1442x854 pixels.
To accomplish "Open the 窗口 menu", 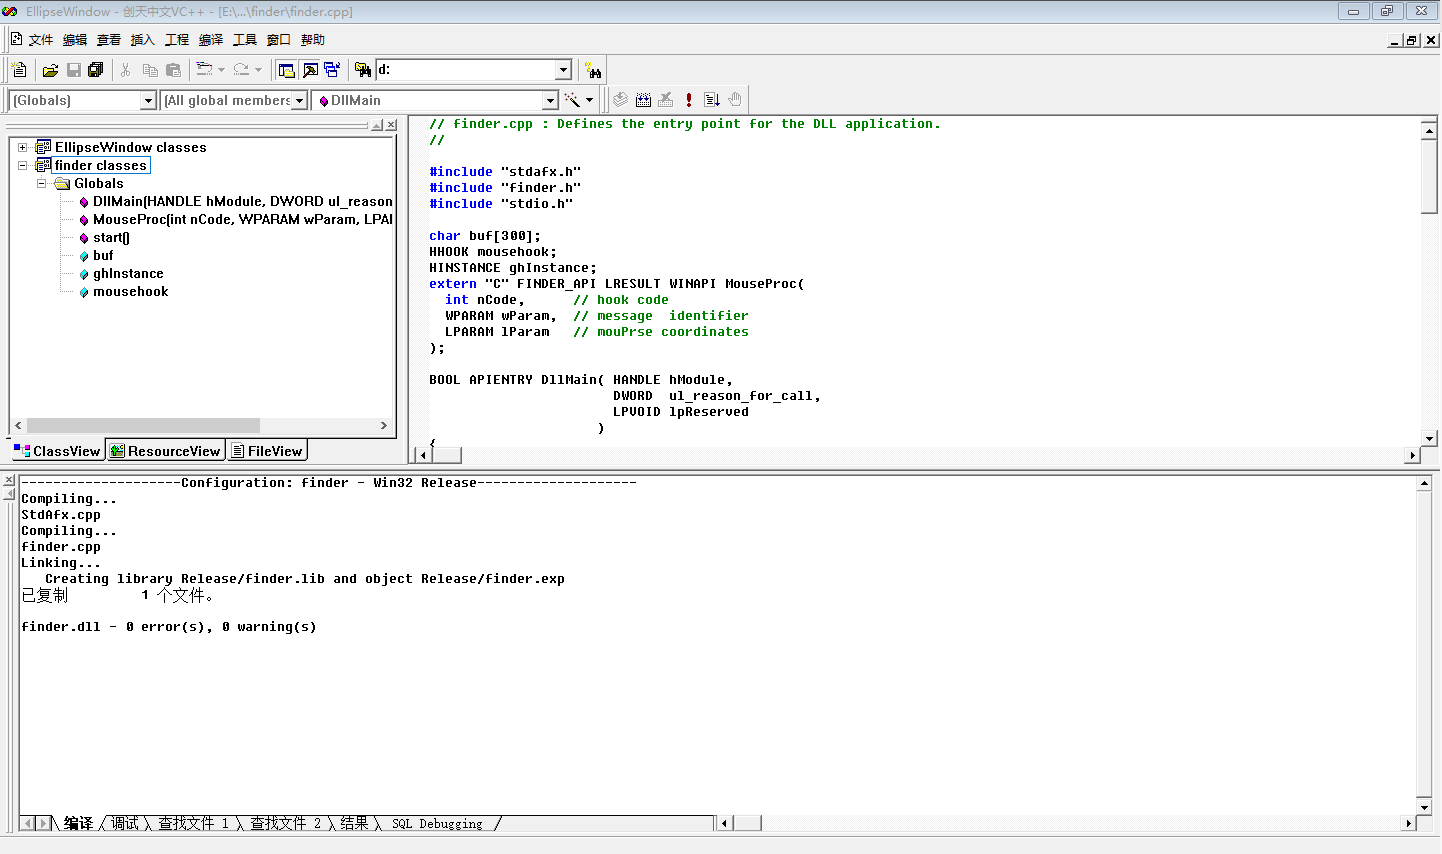I will click(x=279, y=40).
